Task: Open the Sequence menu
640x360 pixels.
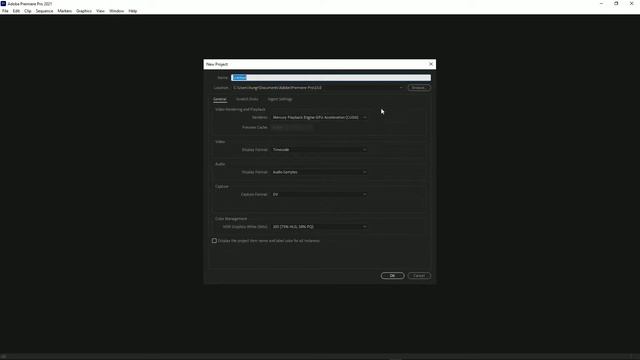Action: [44, 11]
